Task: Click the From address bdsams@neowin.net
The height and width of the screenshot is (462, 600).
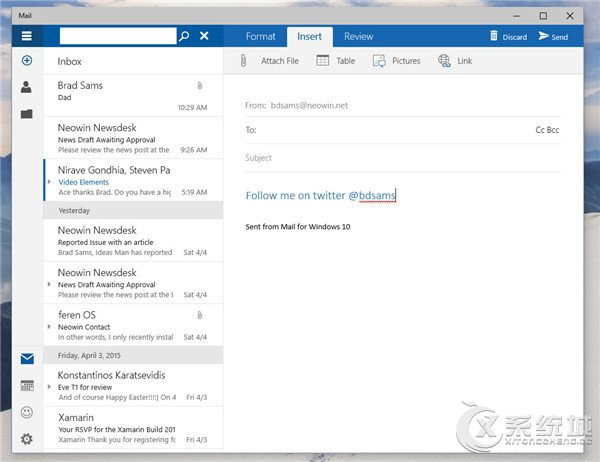Action: click(309, 106)
